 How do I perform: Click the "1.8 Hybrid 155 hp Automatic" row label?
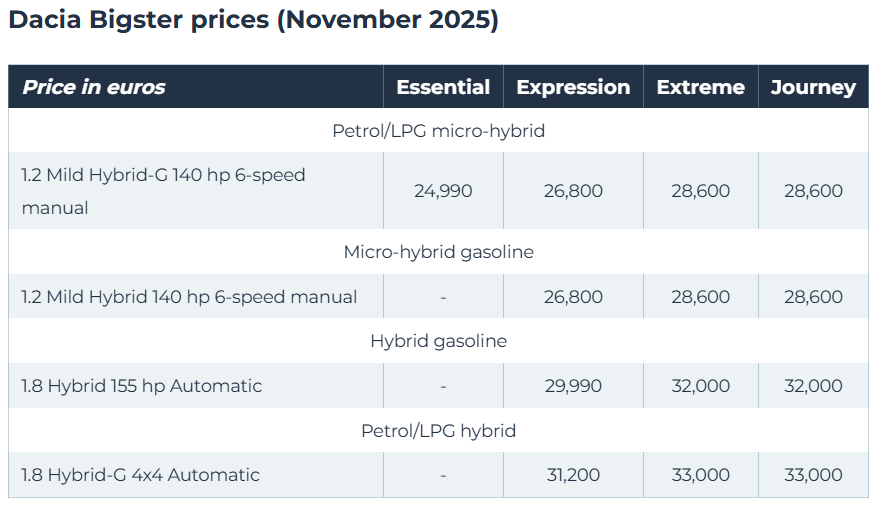[x=142, y=386]
